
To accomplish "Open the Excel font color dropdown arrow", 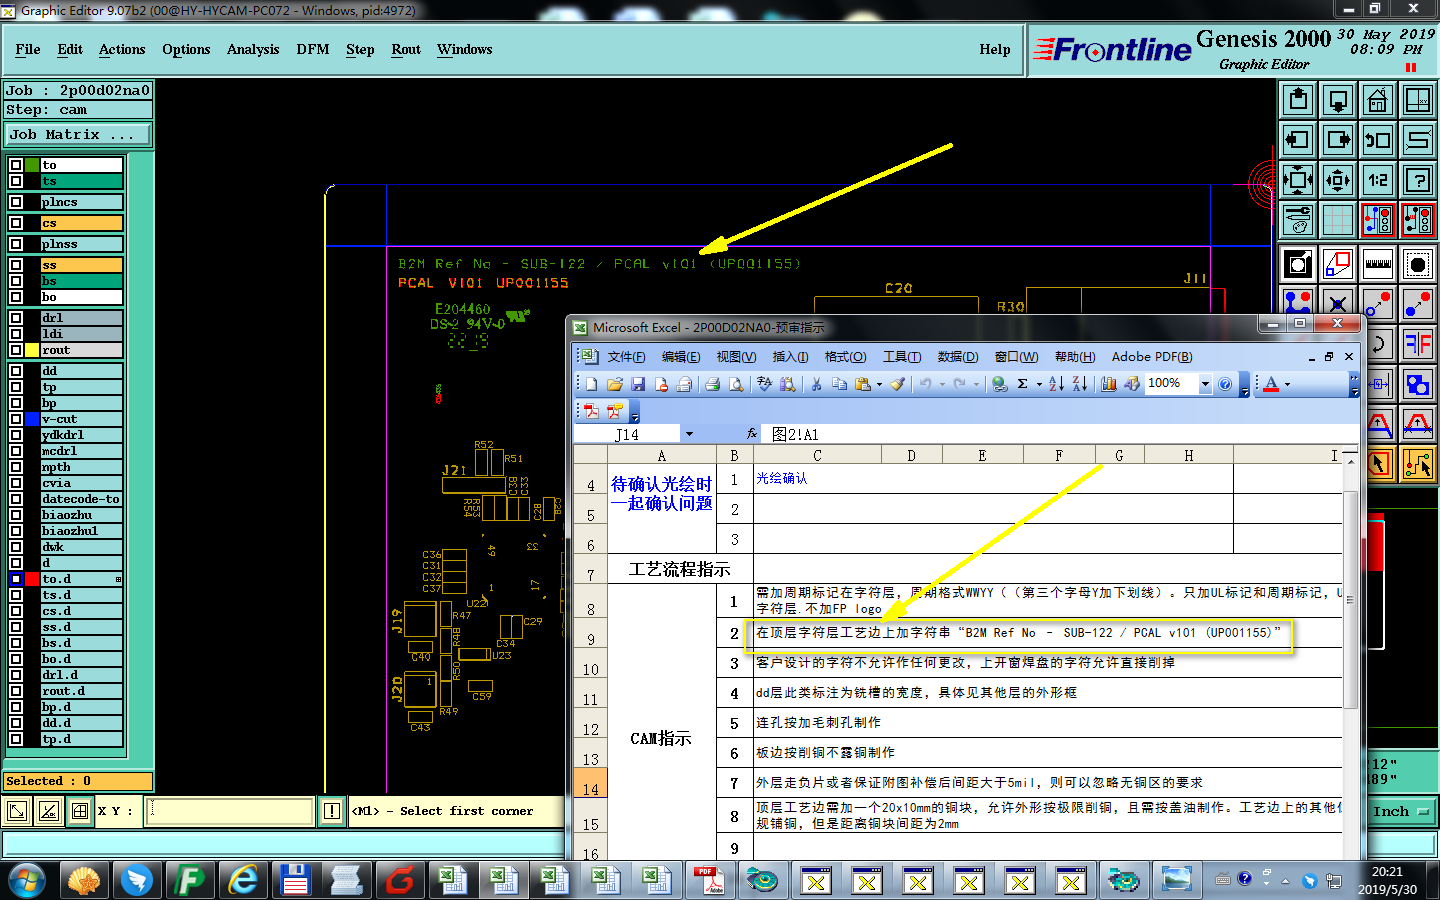I will [x=1288, y=384].
